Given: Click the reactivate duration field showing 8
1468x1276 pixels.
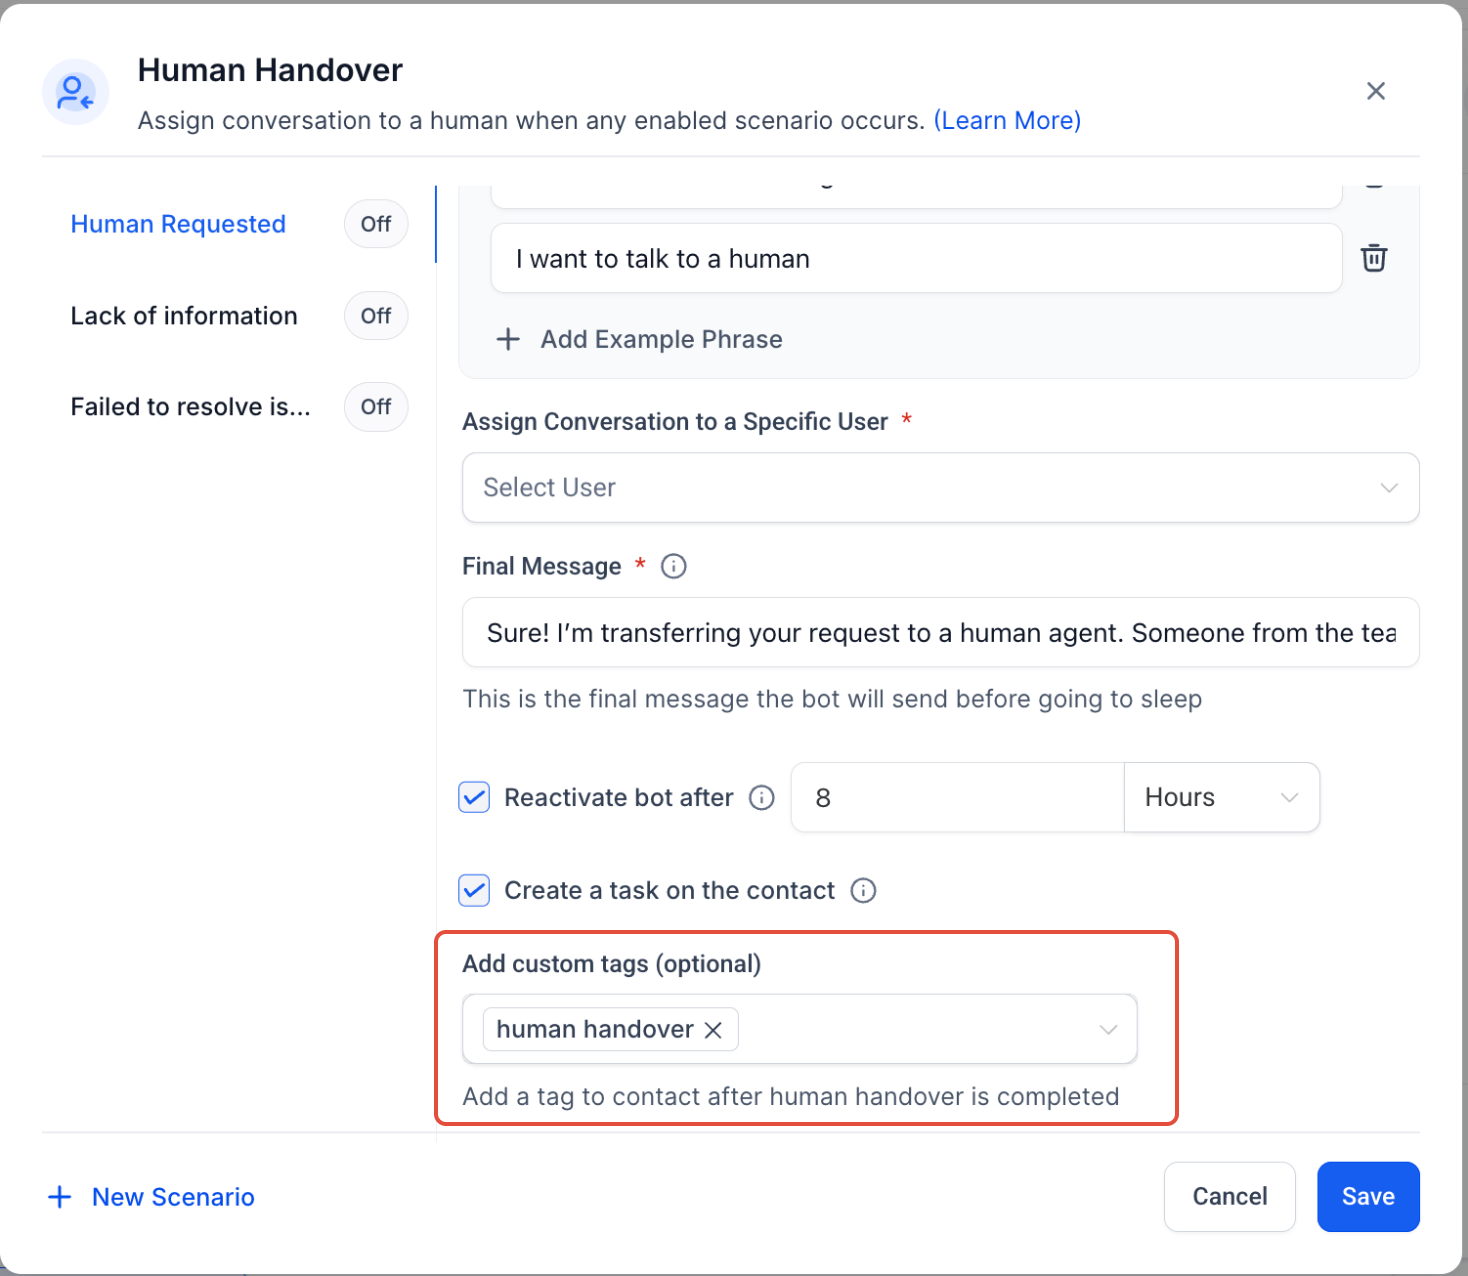Looking at the screenshot, I should coord(958,797).
